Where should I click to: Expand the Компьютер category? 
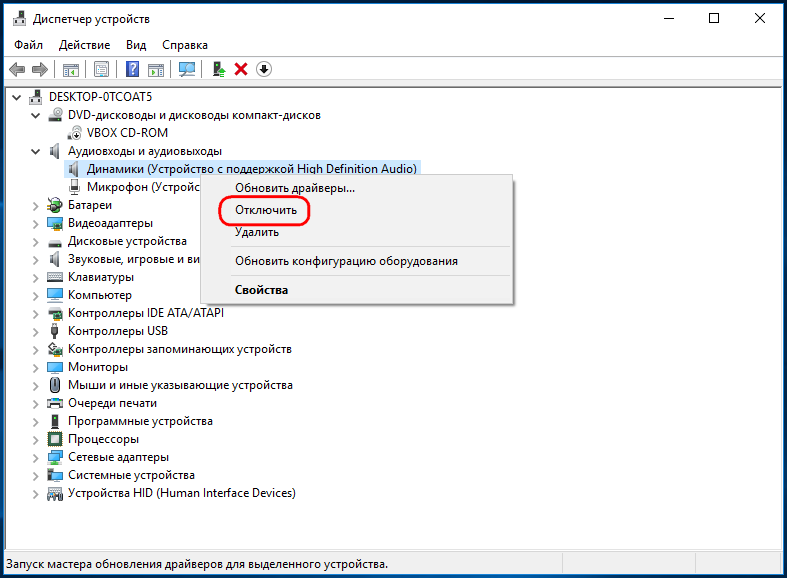[x=35, y=296]
